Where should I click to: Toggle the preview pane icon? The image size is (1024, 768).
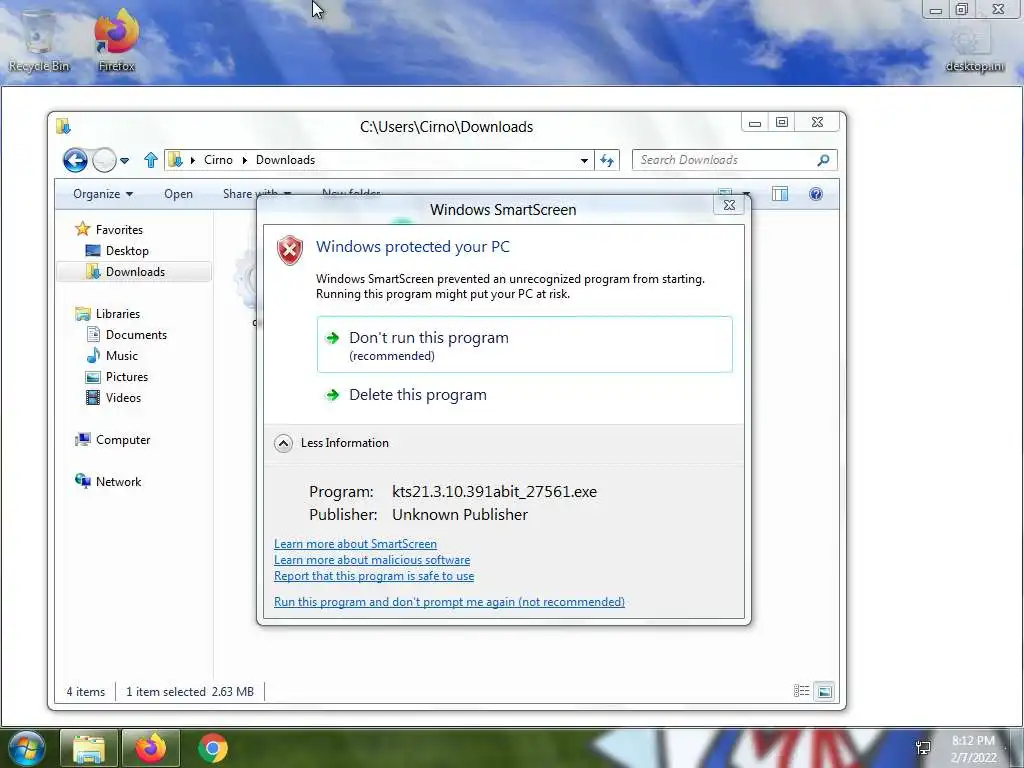[780, 194]
